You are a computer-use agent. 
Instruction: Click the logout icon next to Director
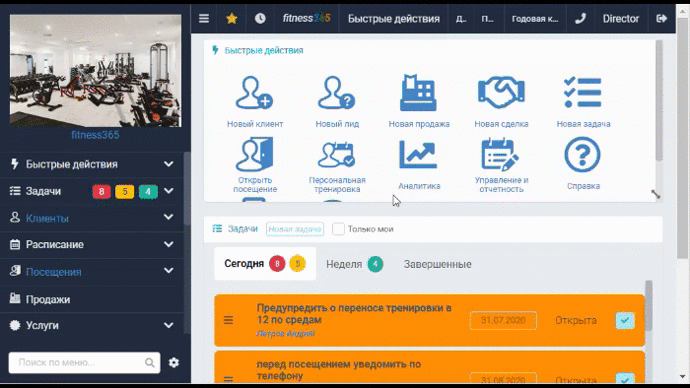661,18
